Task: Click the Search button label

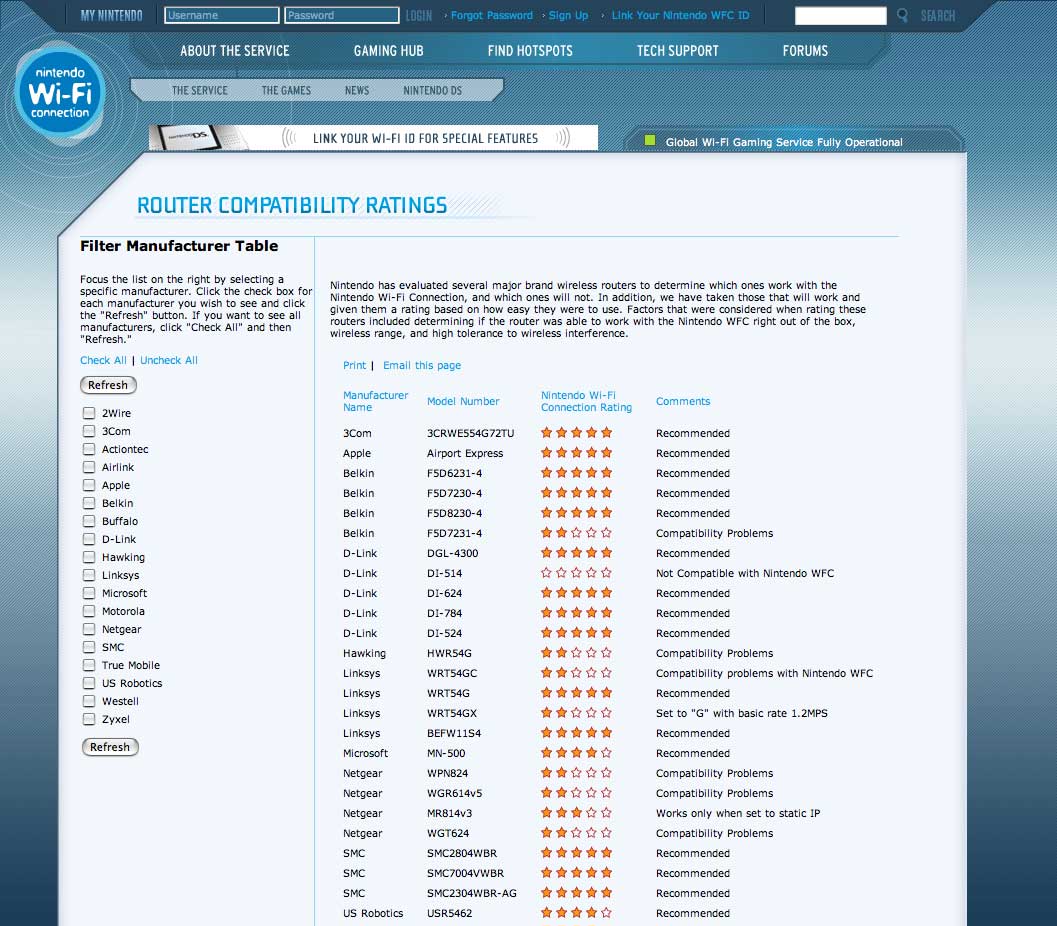Action: click(x=938, y=16)
